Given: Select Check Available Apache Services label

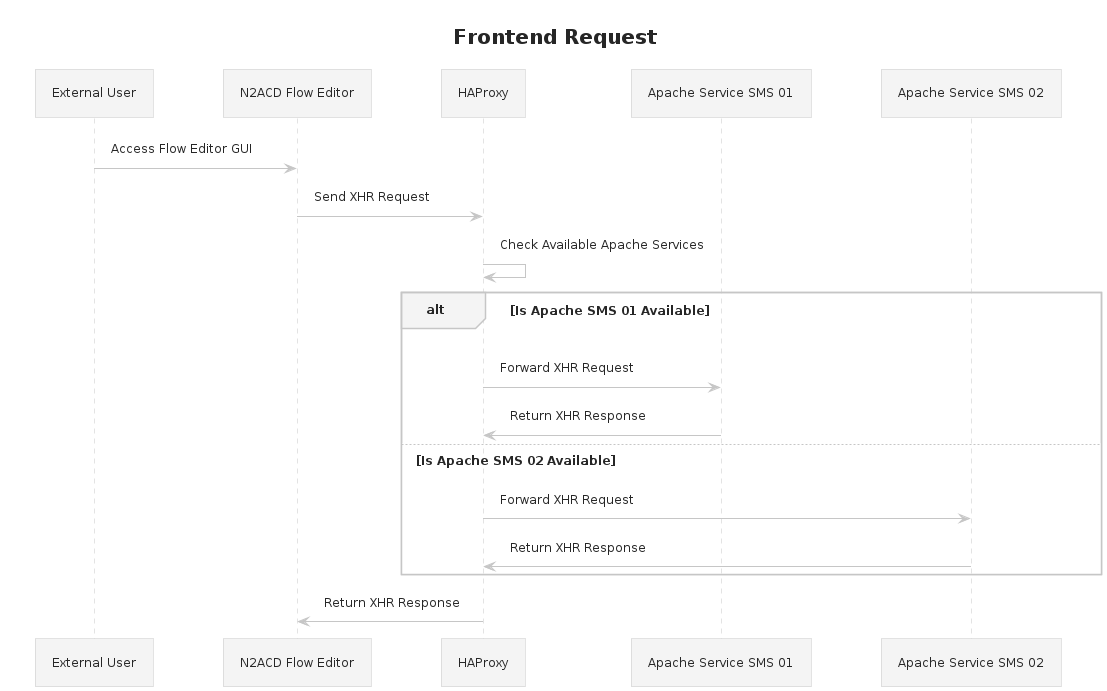Looking at the screenshot, I should coord(601,245).
